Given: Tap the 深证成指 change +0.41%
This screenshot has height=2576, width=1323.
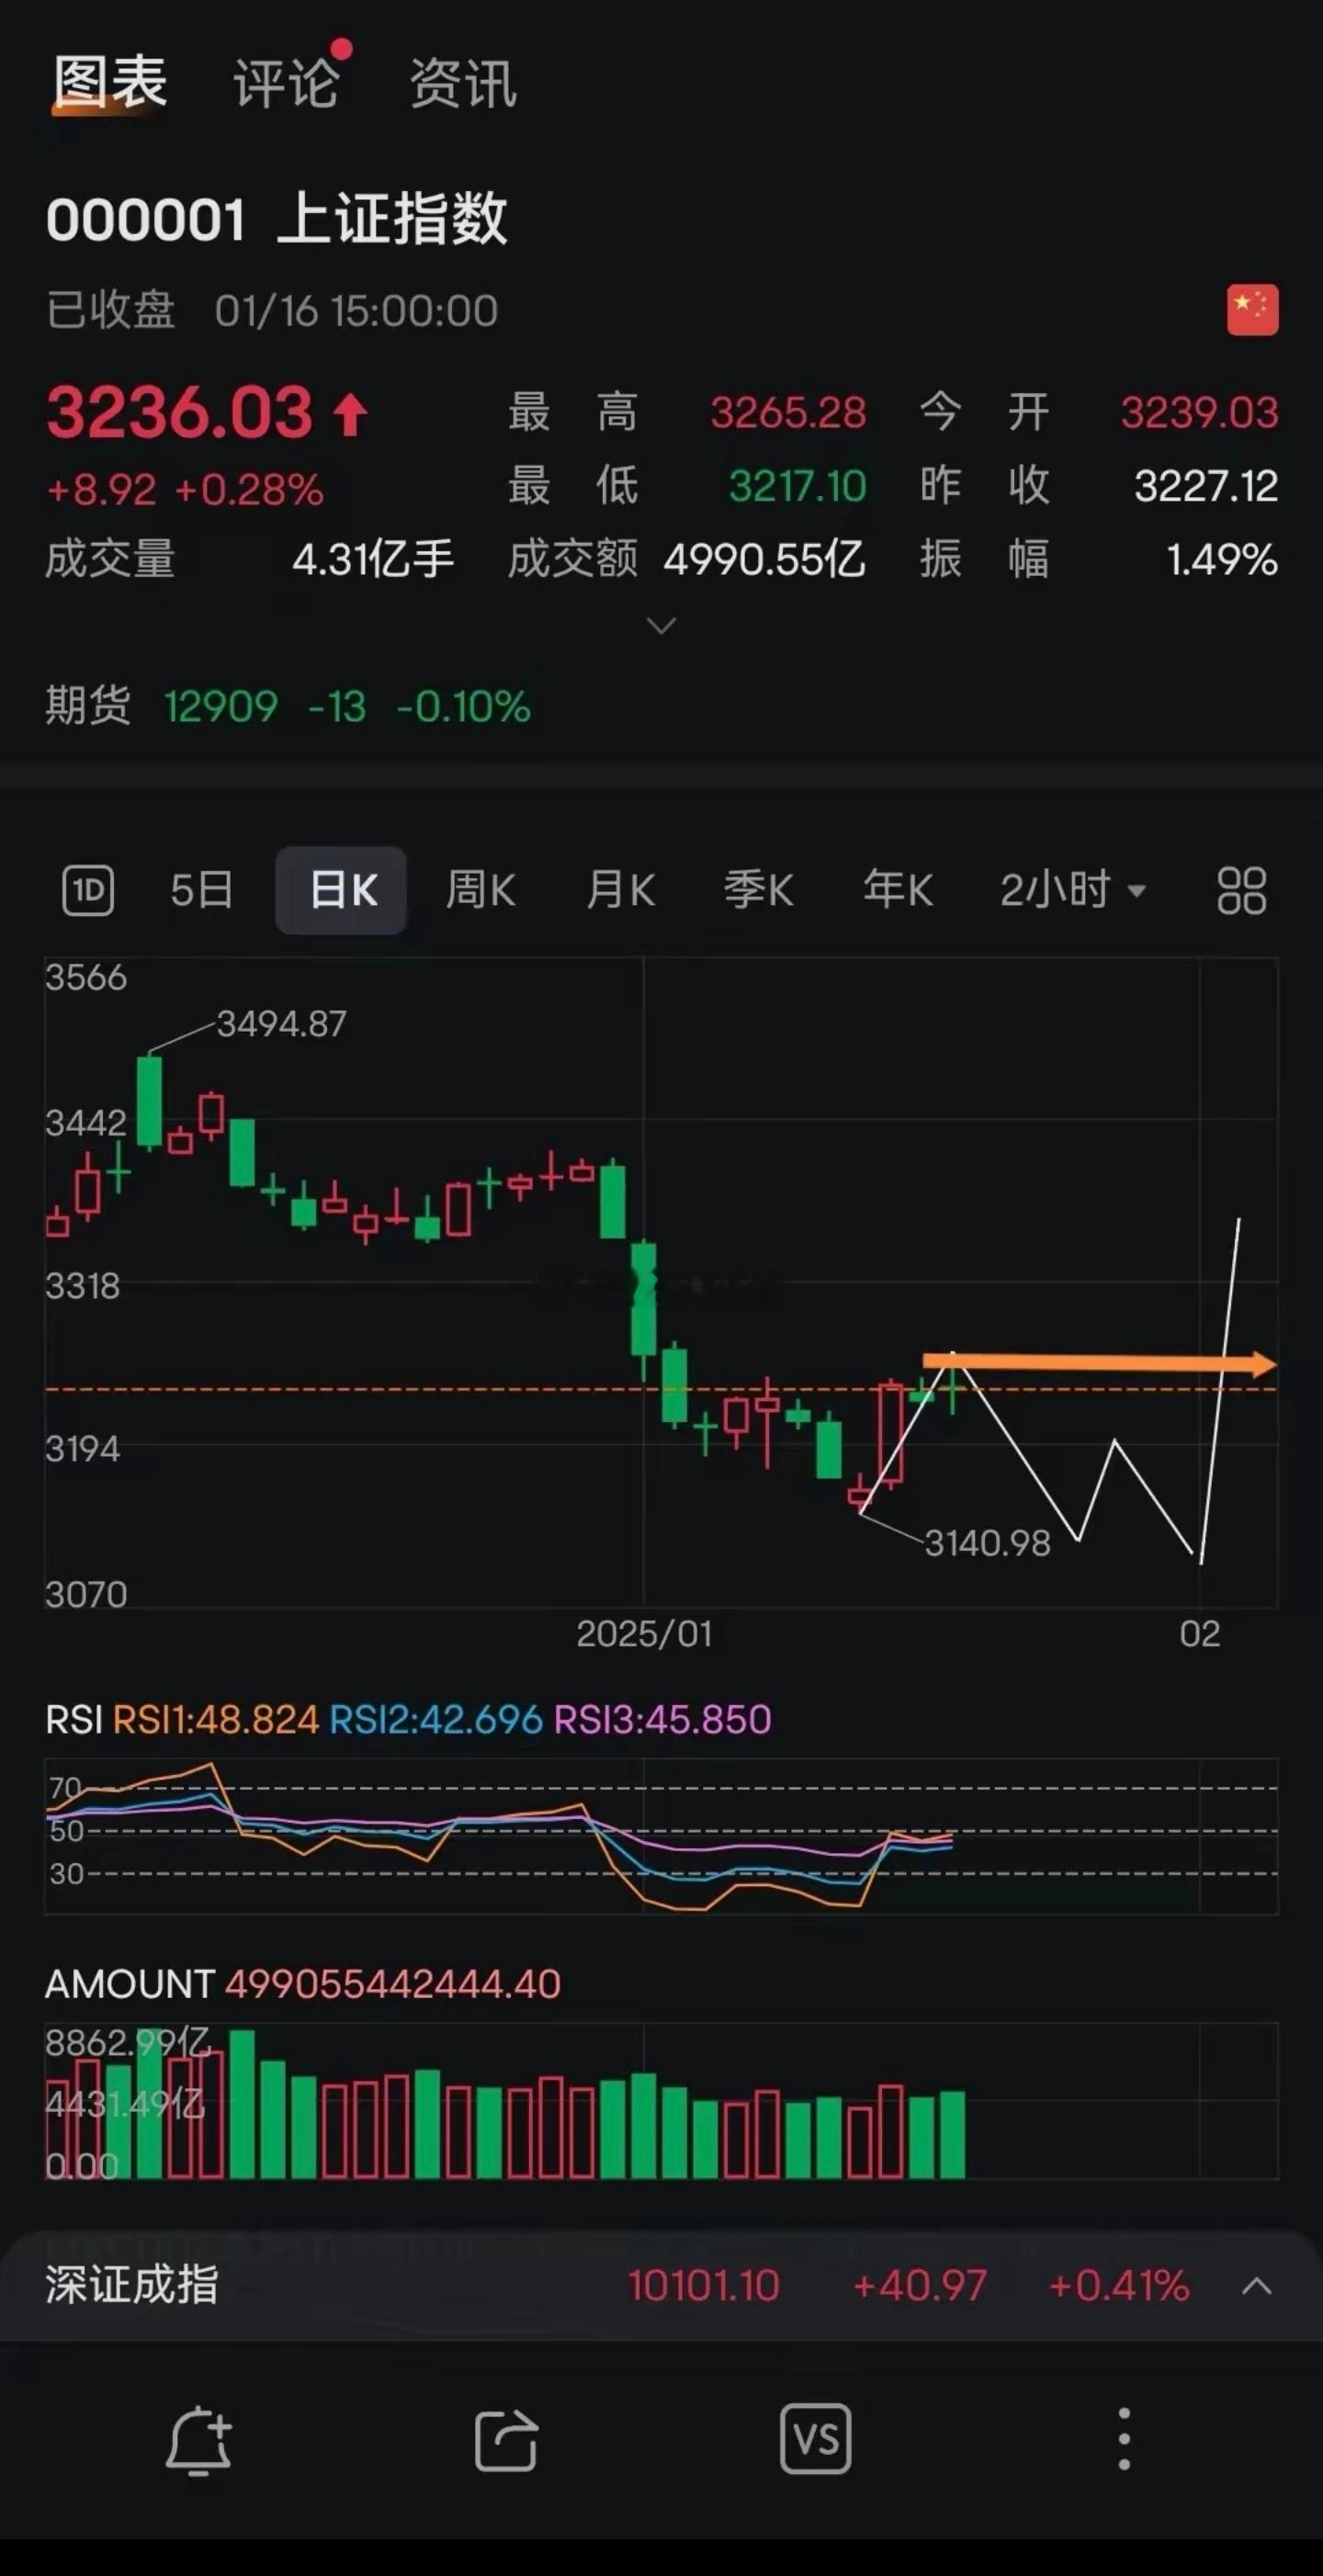Looking at the screenshot, I should pos(1119,2286).
